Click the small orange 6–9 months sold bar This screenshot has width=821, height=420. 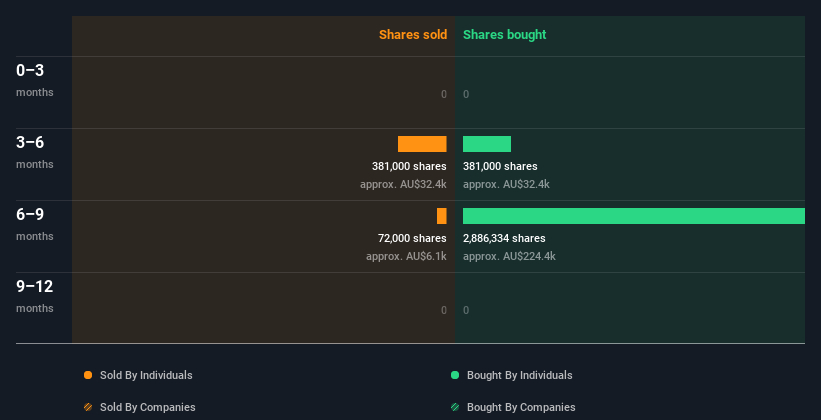point(442,216)
